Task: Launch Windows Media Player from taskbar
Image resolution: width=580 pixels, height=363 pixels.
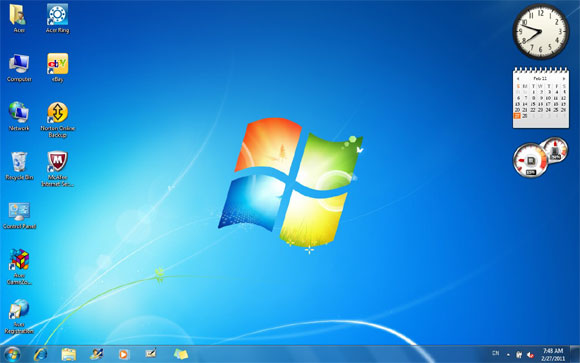Action: point(123,354)
